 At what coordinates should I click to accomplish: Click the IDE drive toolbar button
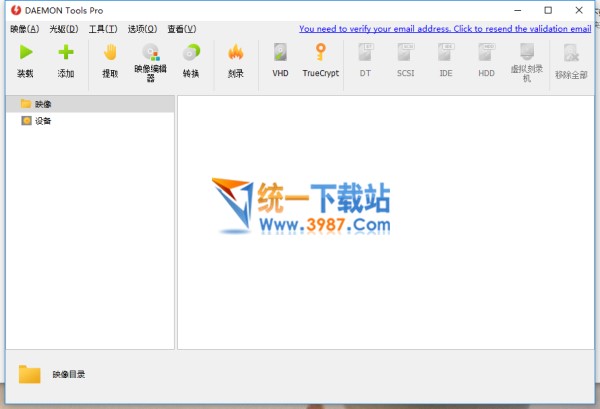click(x=446, y=53)
